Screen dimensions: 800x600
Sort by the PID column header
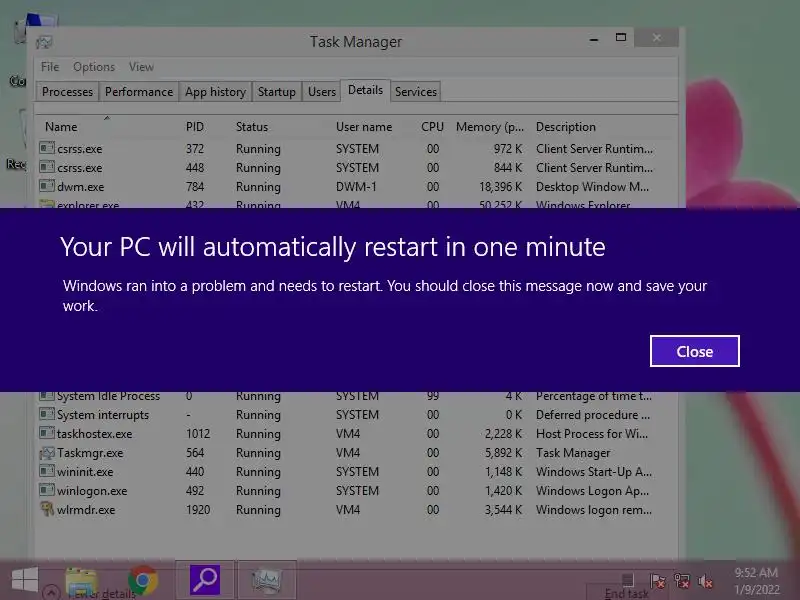point(194,127)
